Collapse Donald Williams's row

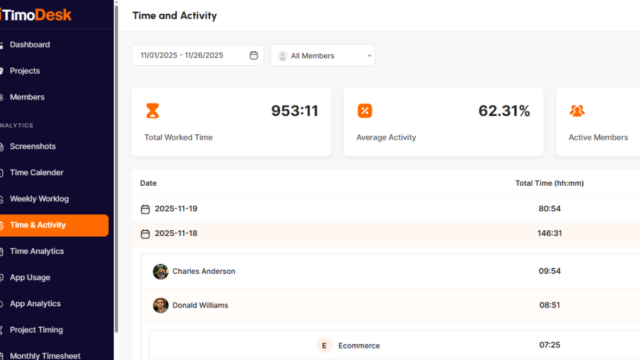coord(391,305)
